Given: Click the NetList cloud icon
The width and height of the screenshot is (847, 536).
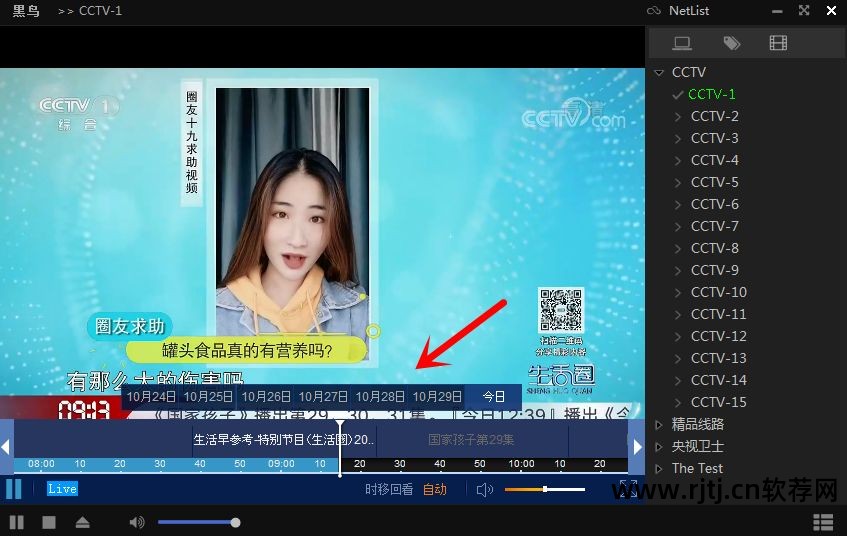Looking at the screenshot, I should pyautogui.click(x=654, y=11).
